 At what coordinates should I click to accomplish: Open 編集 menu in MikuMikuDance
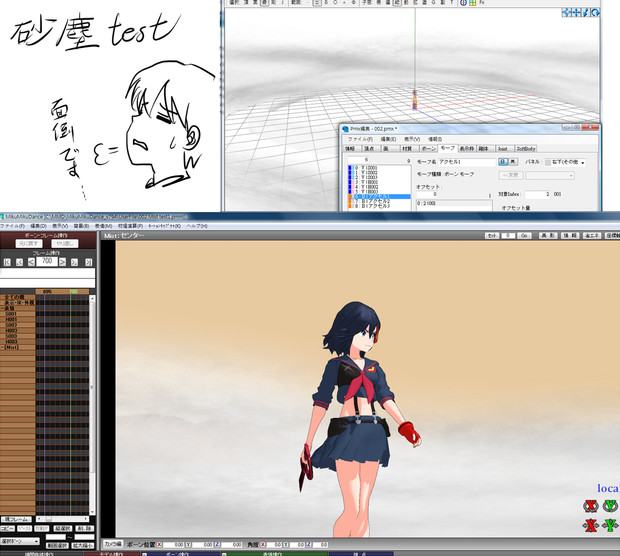pyautogui.click(x=38, y=226)
